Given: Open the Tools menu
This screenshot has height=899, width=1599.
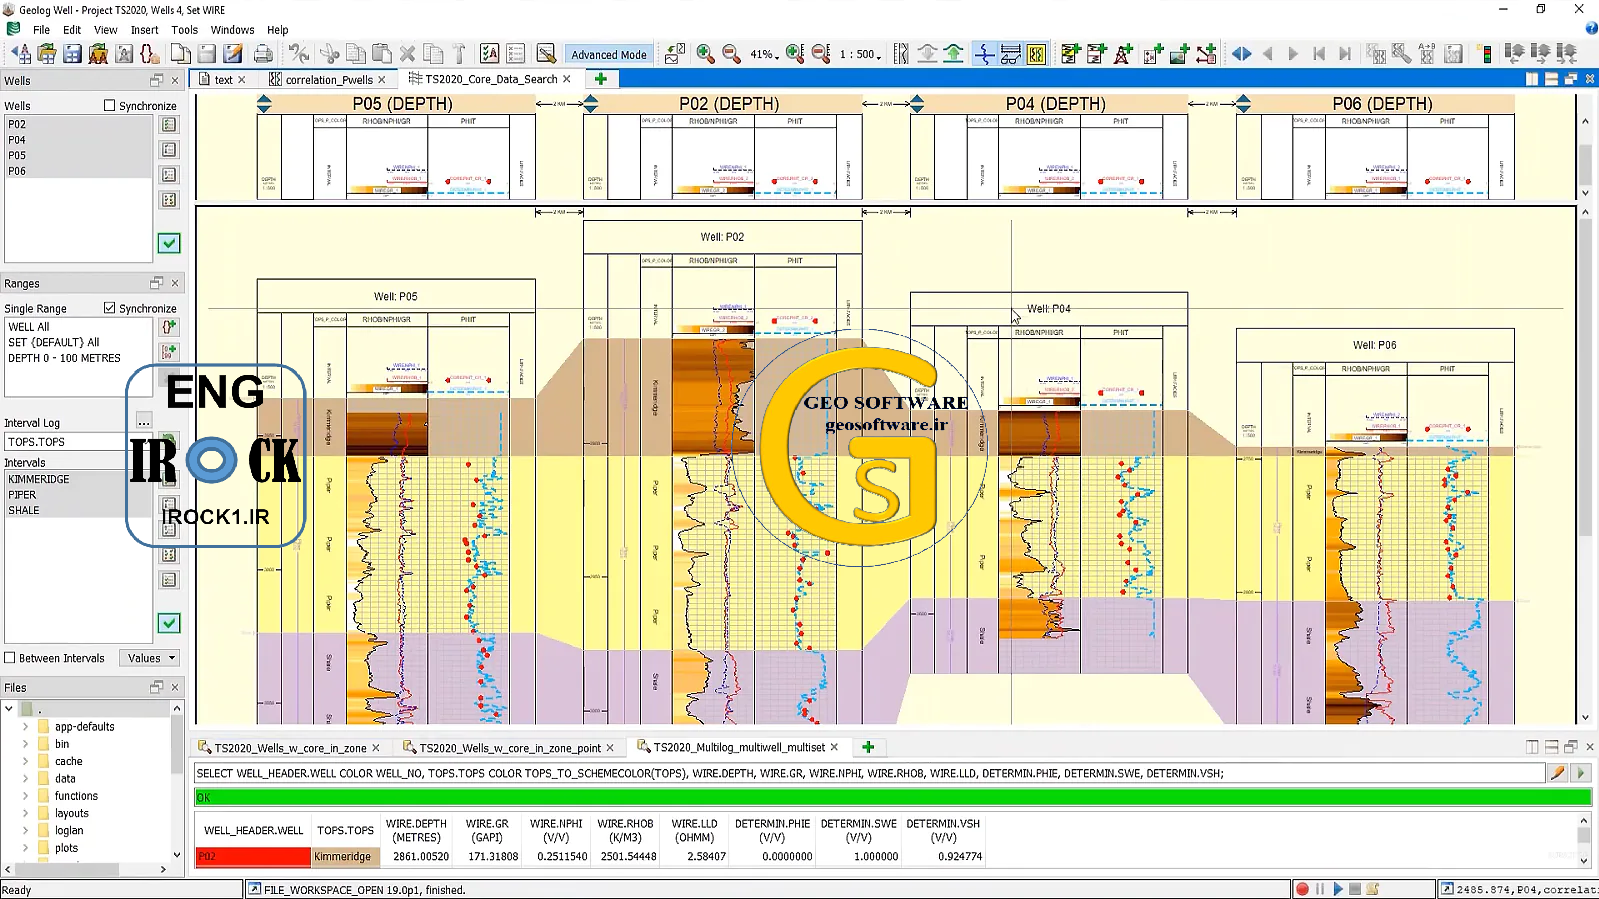Looking at the screenshot, I should pyautogui.click(x=184, y=30).
